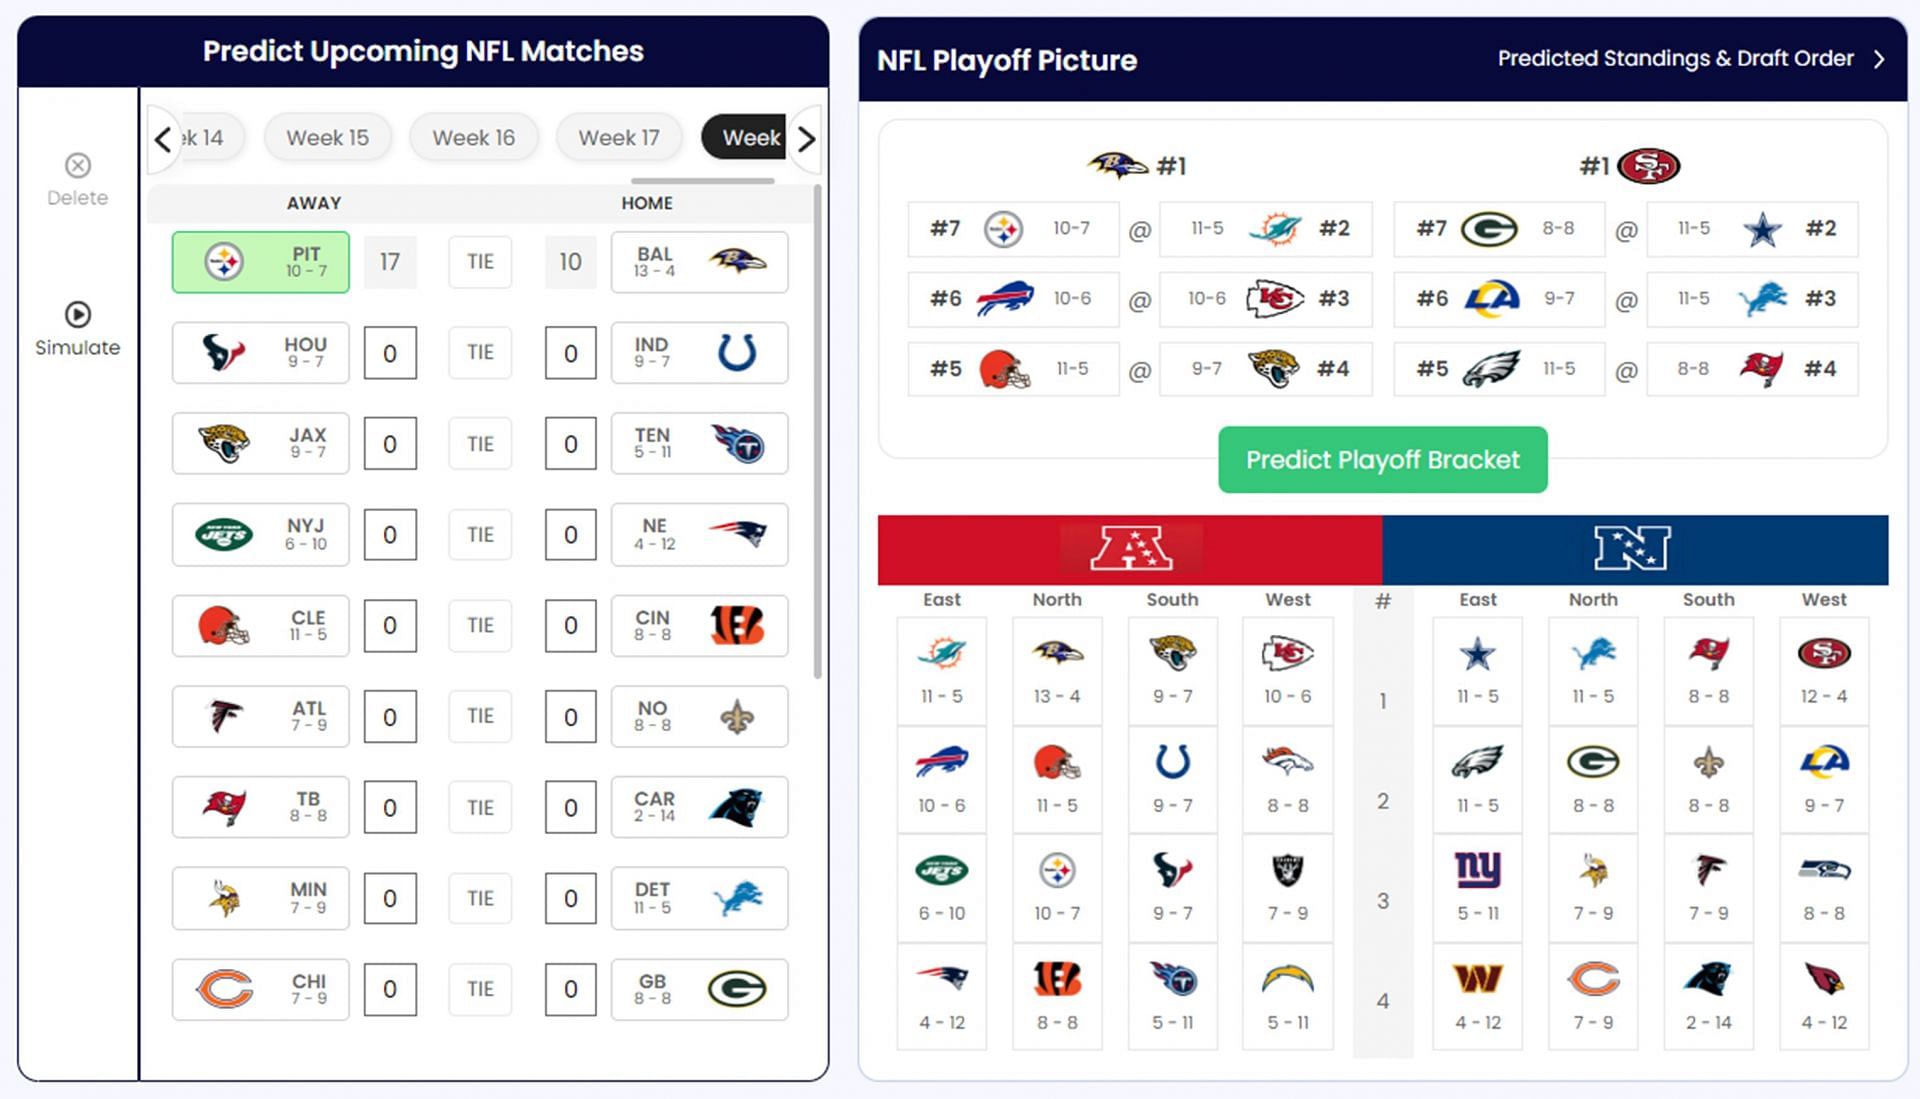1920x1099 pixels.
Task: Select the Pittsburgh Steelers away team icon
Action: tap(220, 263)
